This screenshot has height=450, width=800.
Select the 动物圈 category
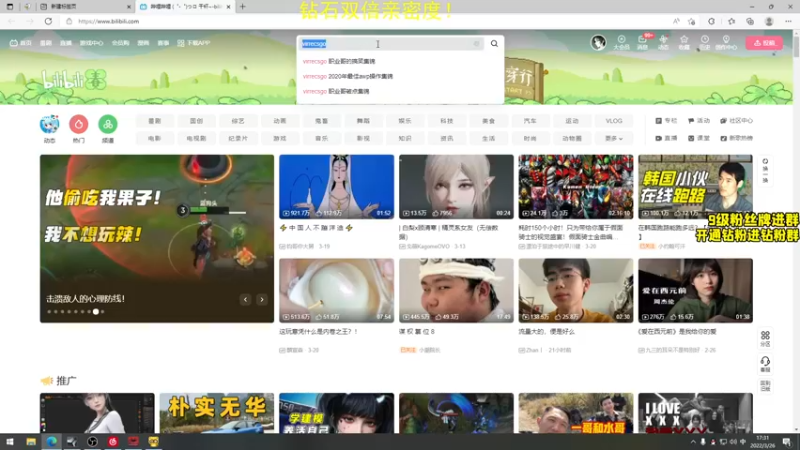[x=572, y=138]
